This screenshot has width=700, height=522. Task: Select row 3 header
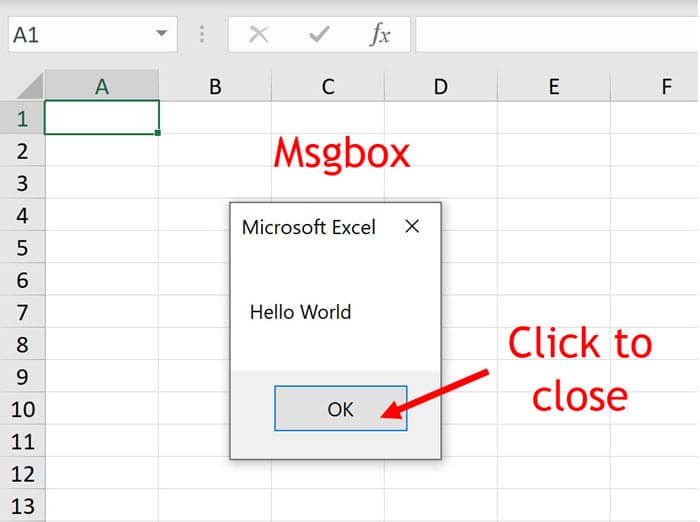[22, 183]
